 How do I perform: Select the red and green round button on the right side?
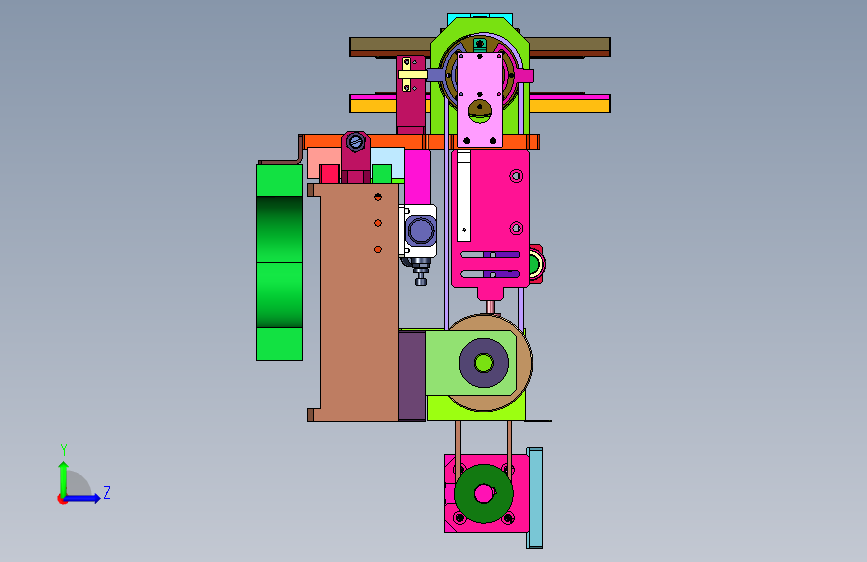[x=536, y=264]
